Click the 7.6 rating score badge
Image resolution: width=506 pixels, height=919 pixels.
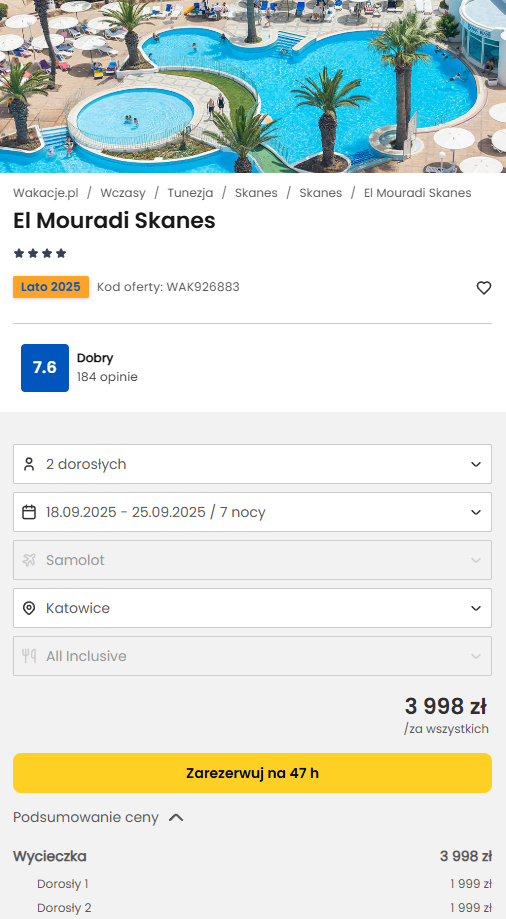point(45,367)
